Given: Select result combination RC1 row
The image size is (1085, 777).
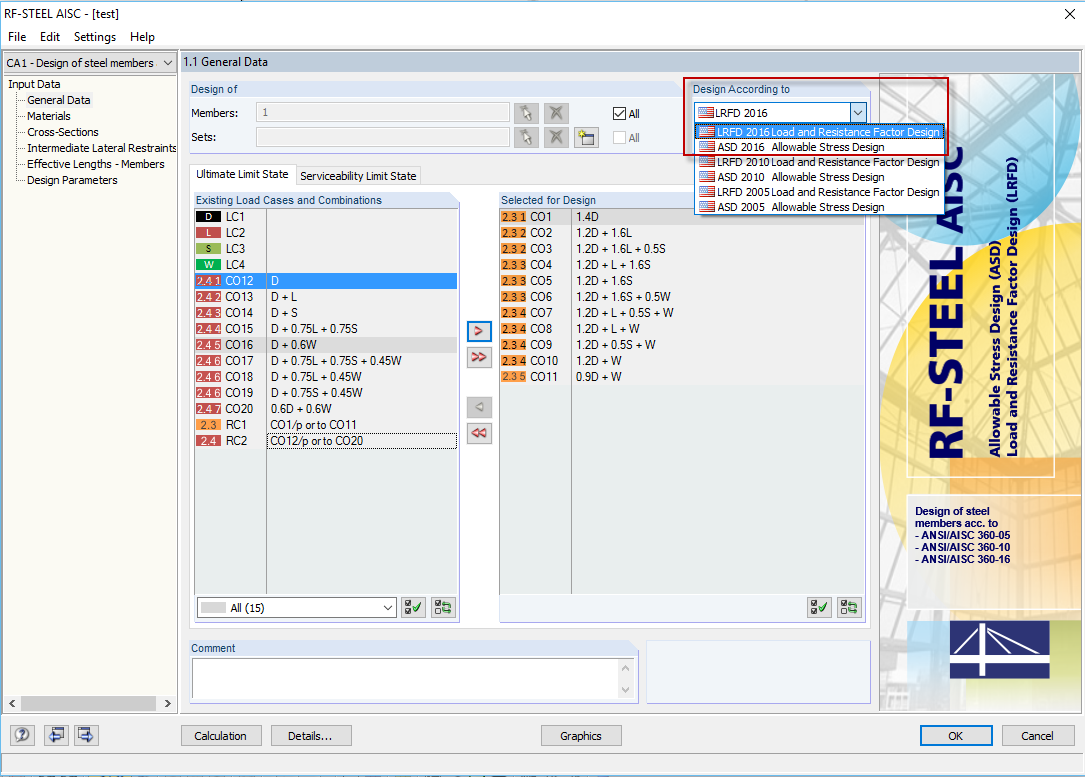Looking at the screenshot, I should (326, 424).
